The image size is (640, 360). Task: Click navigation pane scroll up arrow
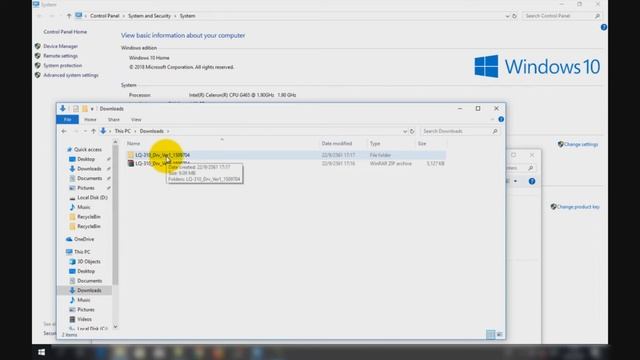pos(115,142)
